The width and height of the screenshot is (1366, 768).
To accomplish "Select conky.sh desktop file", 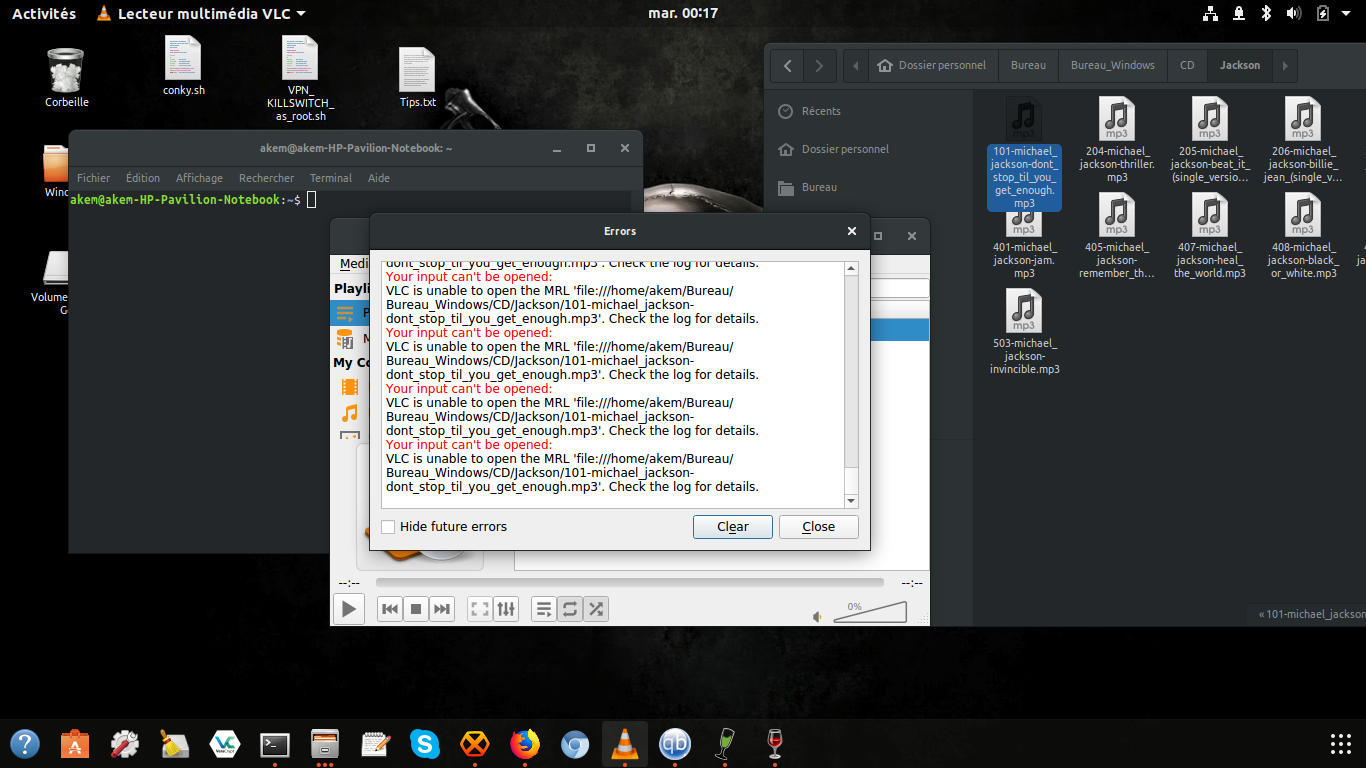I will point(184,64).
